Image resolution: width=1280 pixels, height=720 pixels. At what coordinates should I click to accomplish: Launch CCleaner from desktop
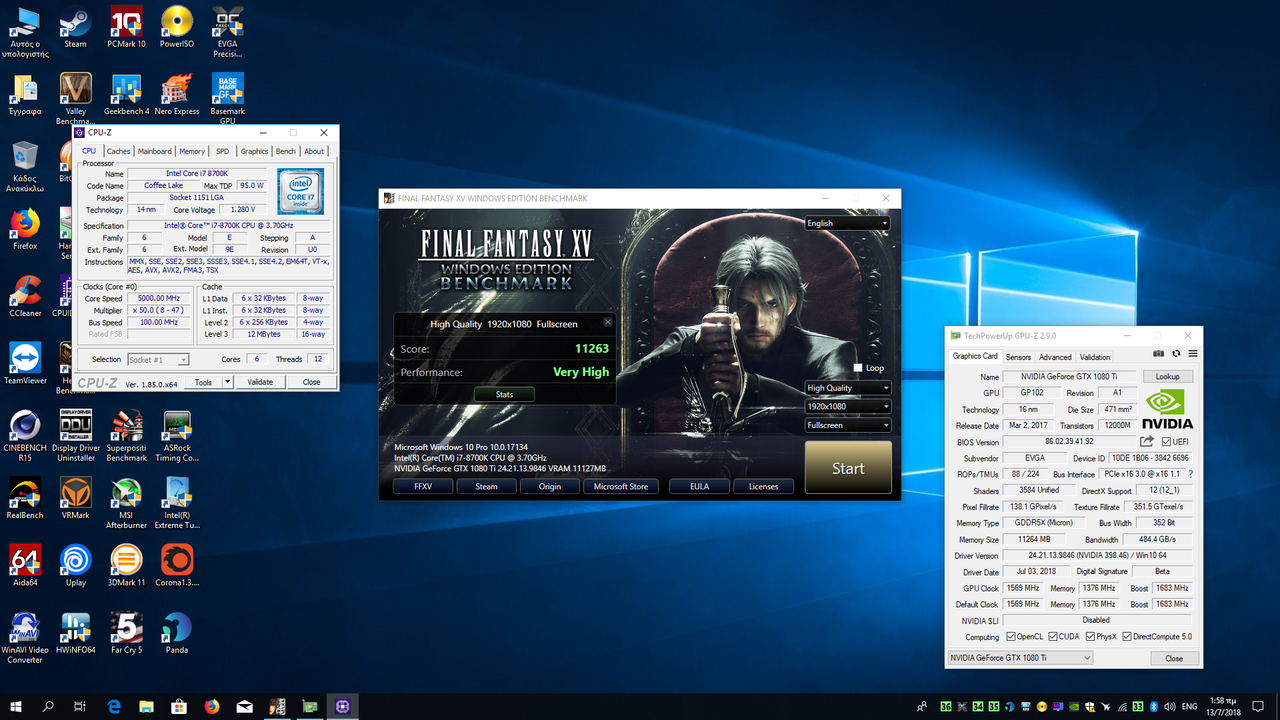[25, 295]
